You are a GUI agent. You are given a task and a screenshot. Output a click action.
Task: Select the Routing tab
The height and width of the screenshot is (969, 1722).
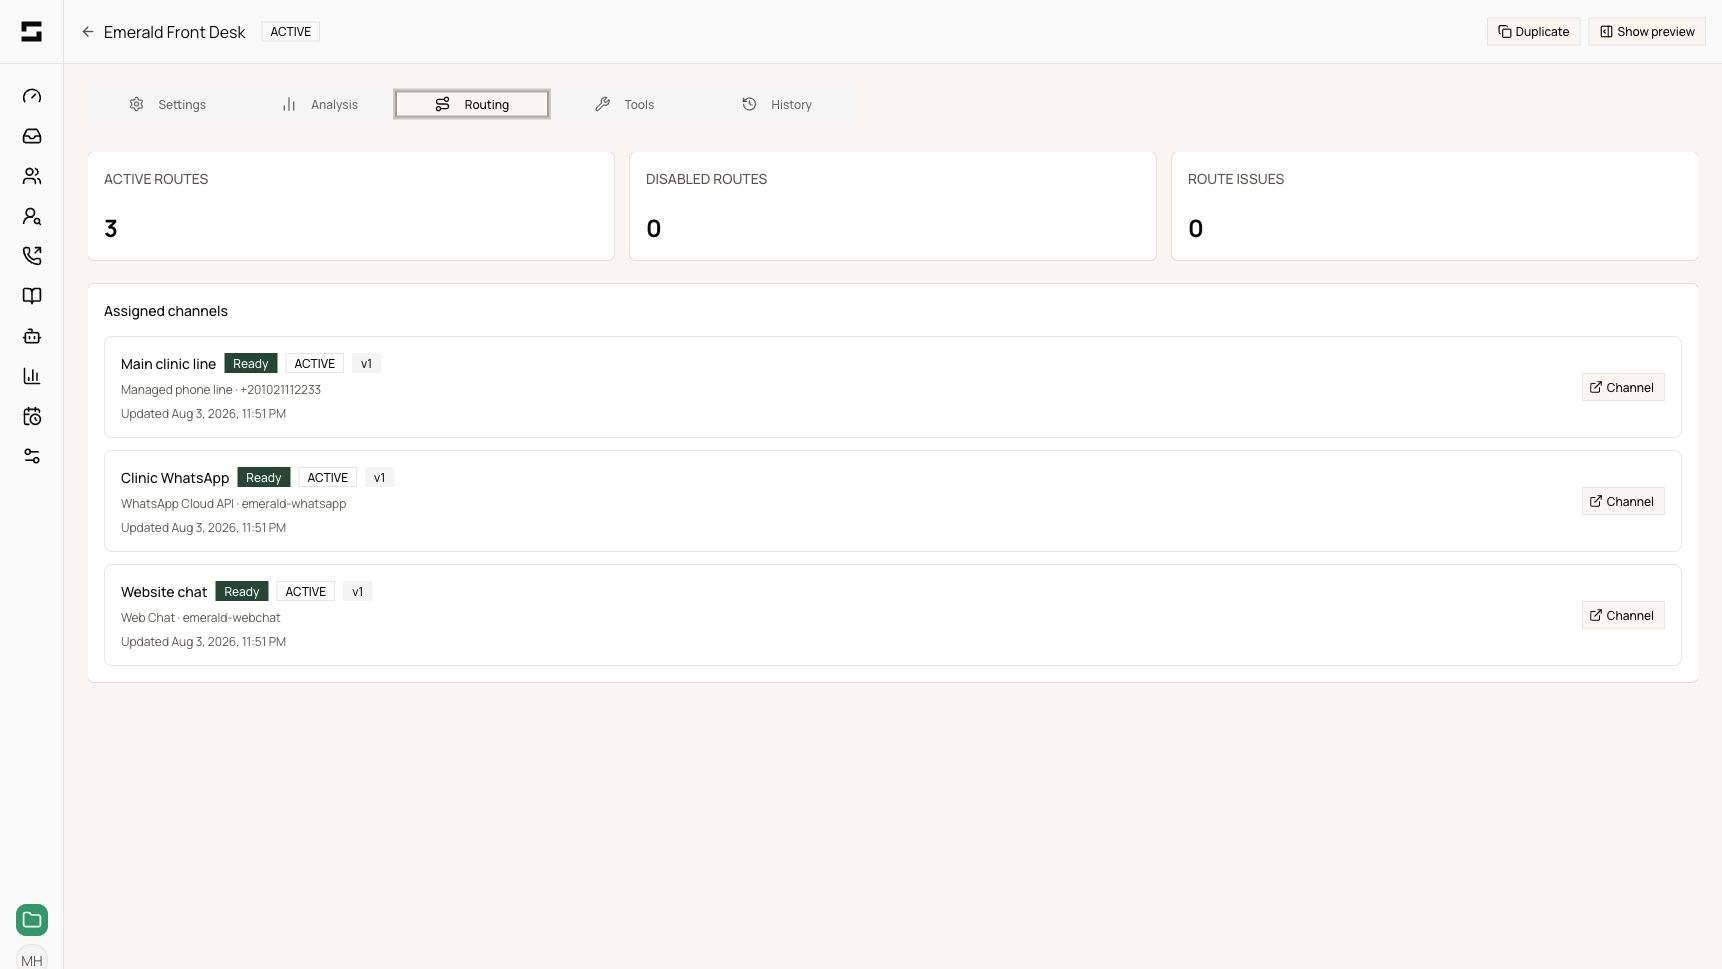[x=472, y=104]
